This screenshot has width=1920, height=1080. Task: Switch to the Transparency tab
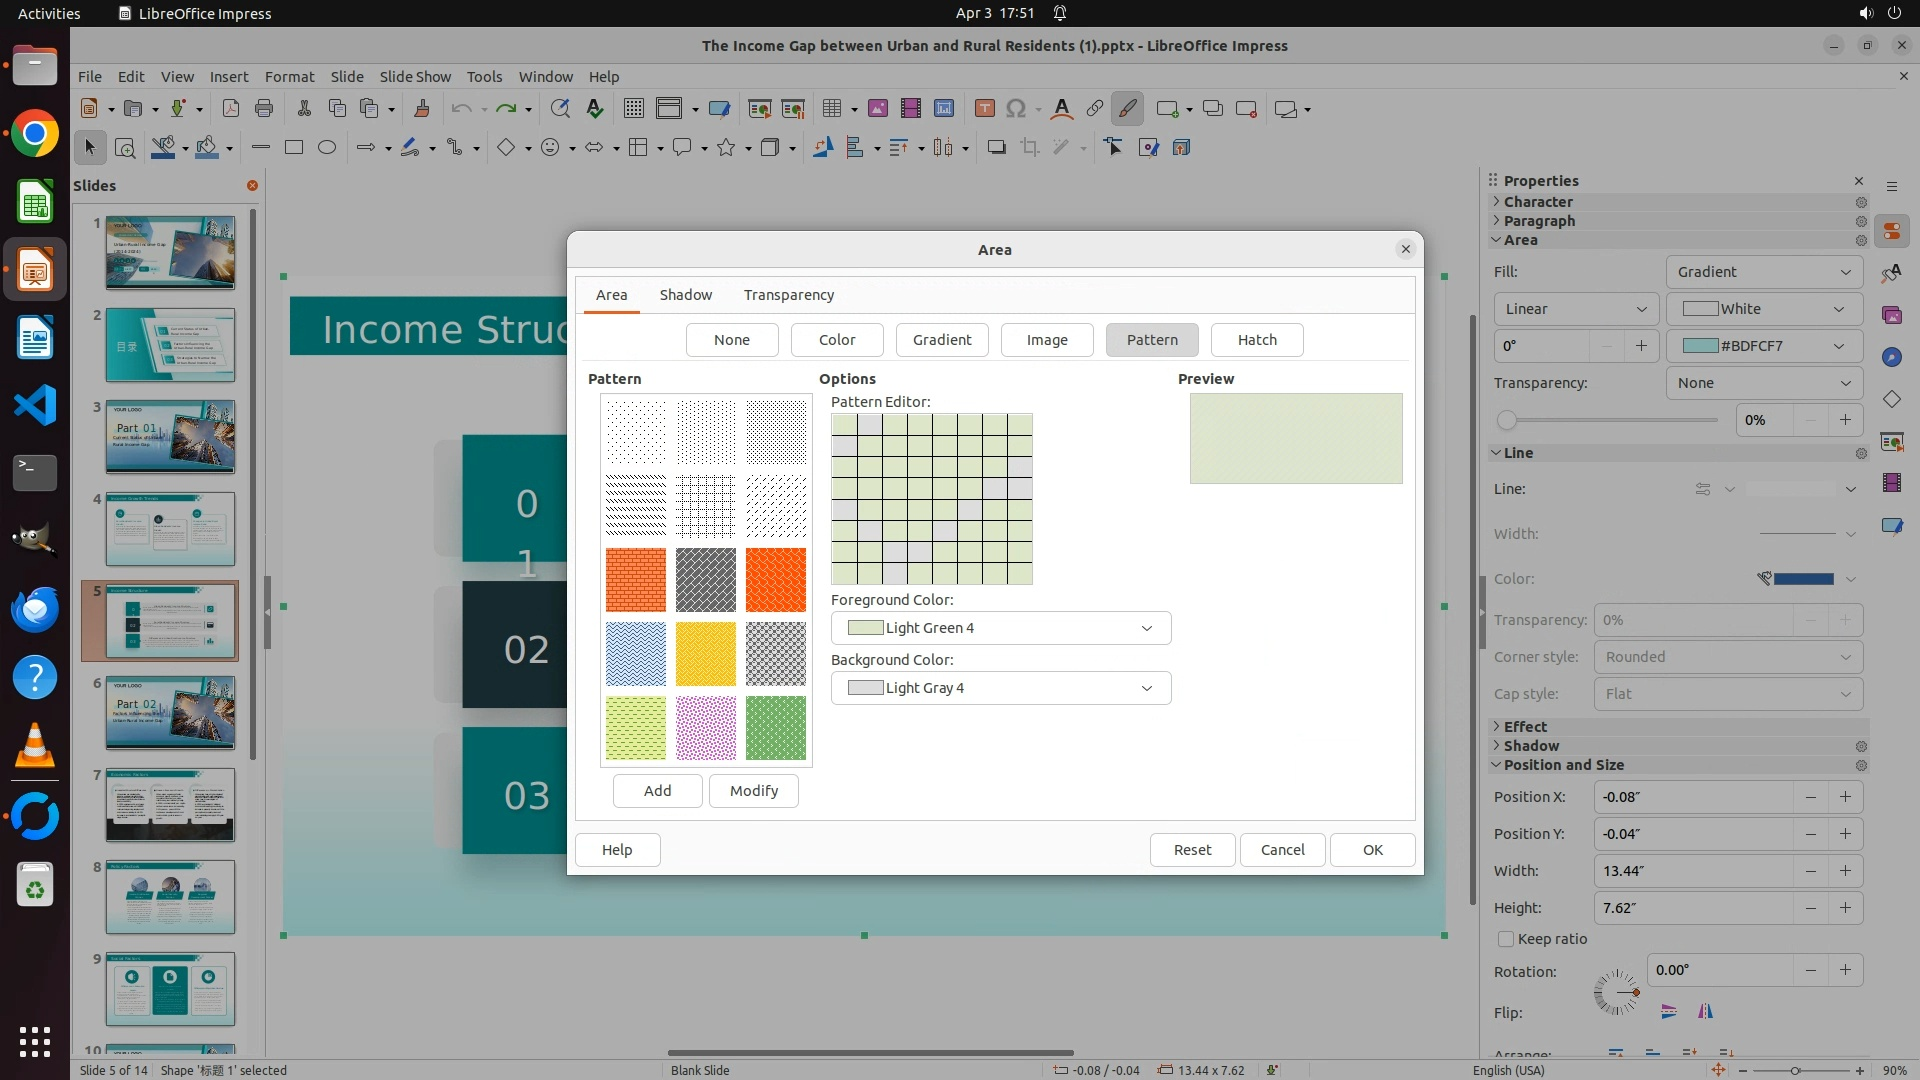tap(788, 295)
